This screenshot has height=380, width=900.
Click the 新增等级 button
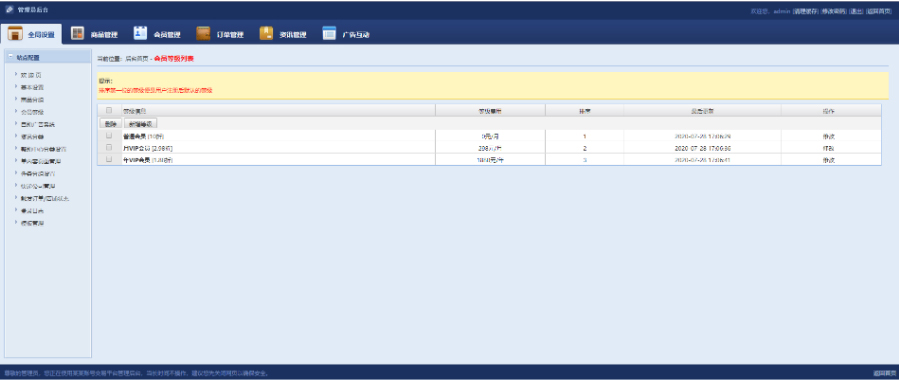[x=140, y=123]
